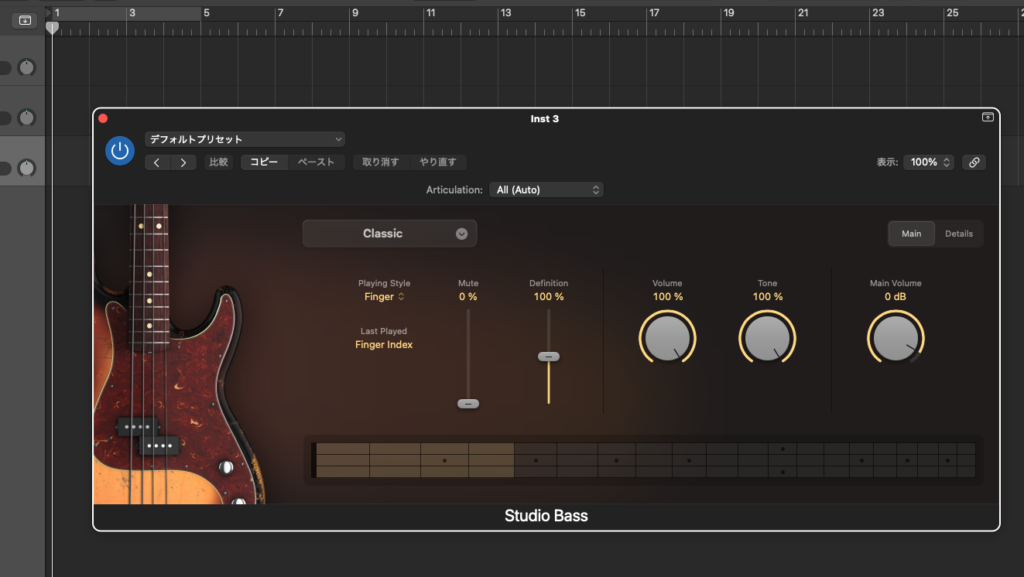The width and height of the screenshot is (1024, 577).
Task: Open the Playing Style Finger menu
Action: (x=384, y=297)
